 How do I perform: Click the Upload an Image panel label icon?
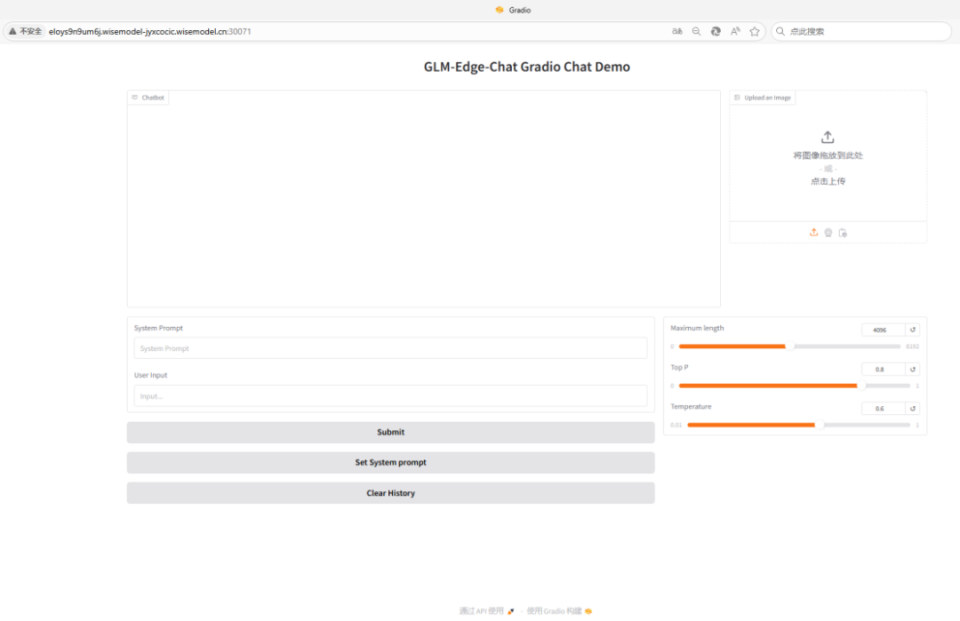coord(737,97)
